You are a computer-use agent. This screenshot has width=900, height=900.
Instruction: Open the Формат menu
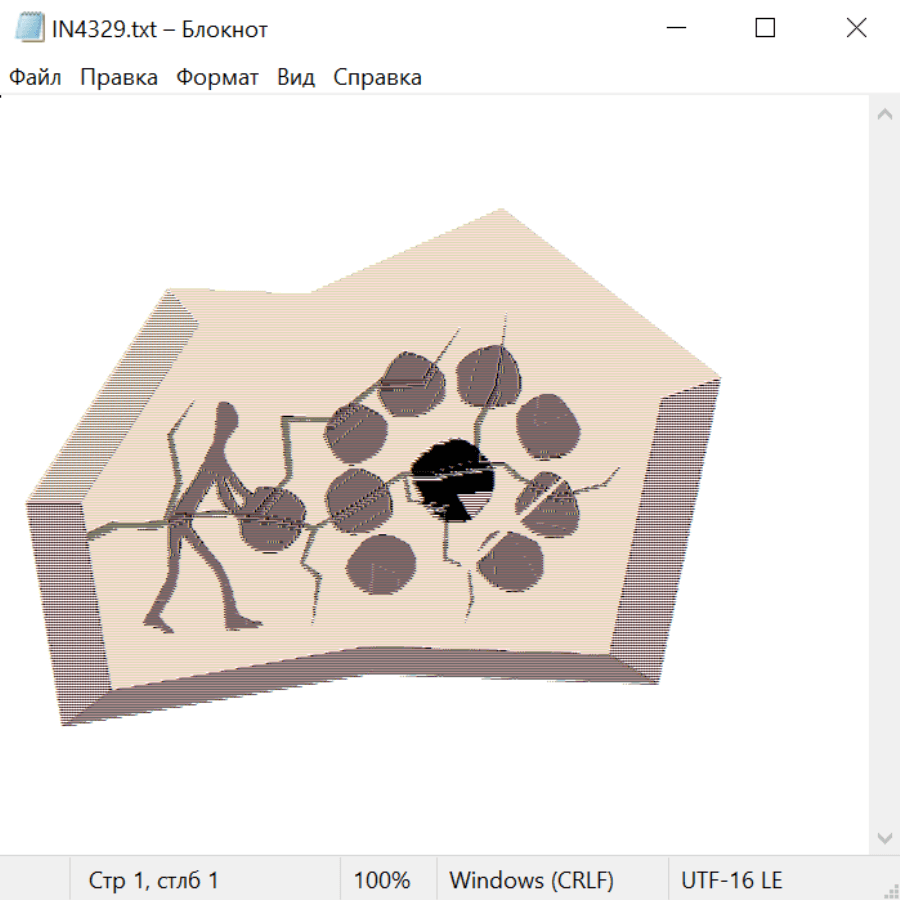(x=217, y=77)
